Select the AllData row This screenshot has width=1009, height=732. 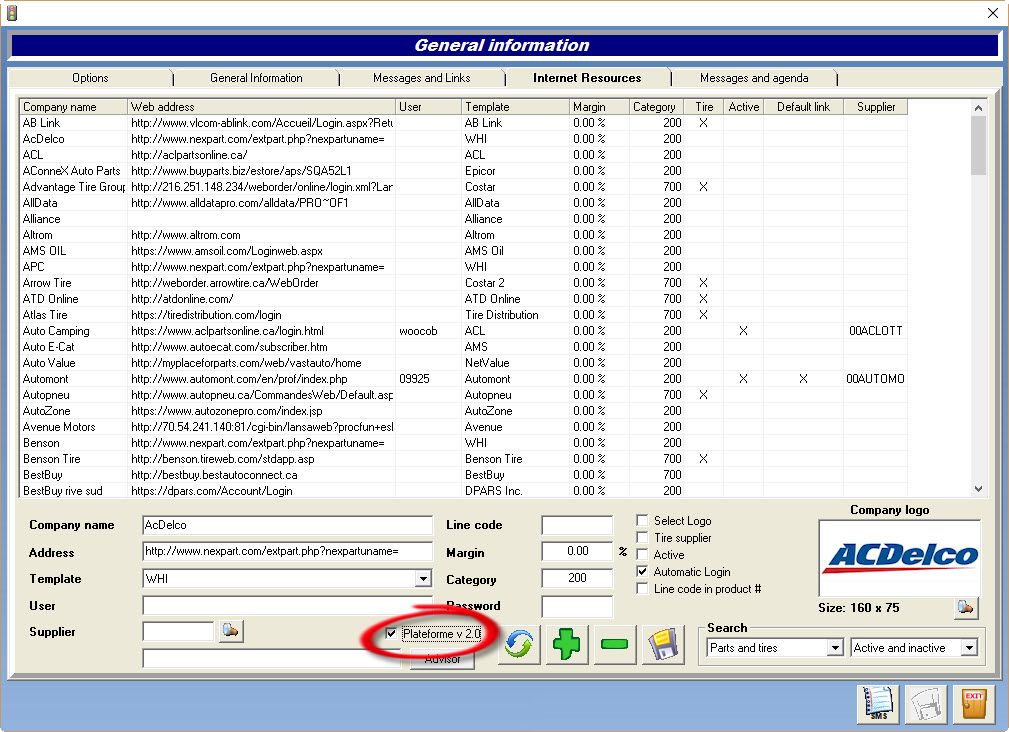pos(463,203)
